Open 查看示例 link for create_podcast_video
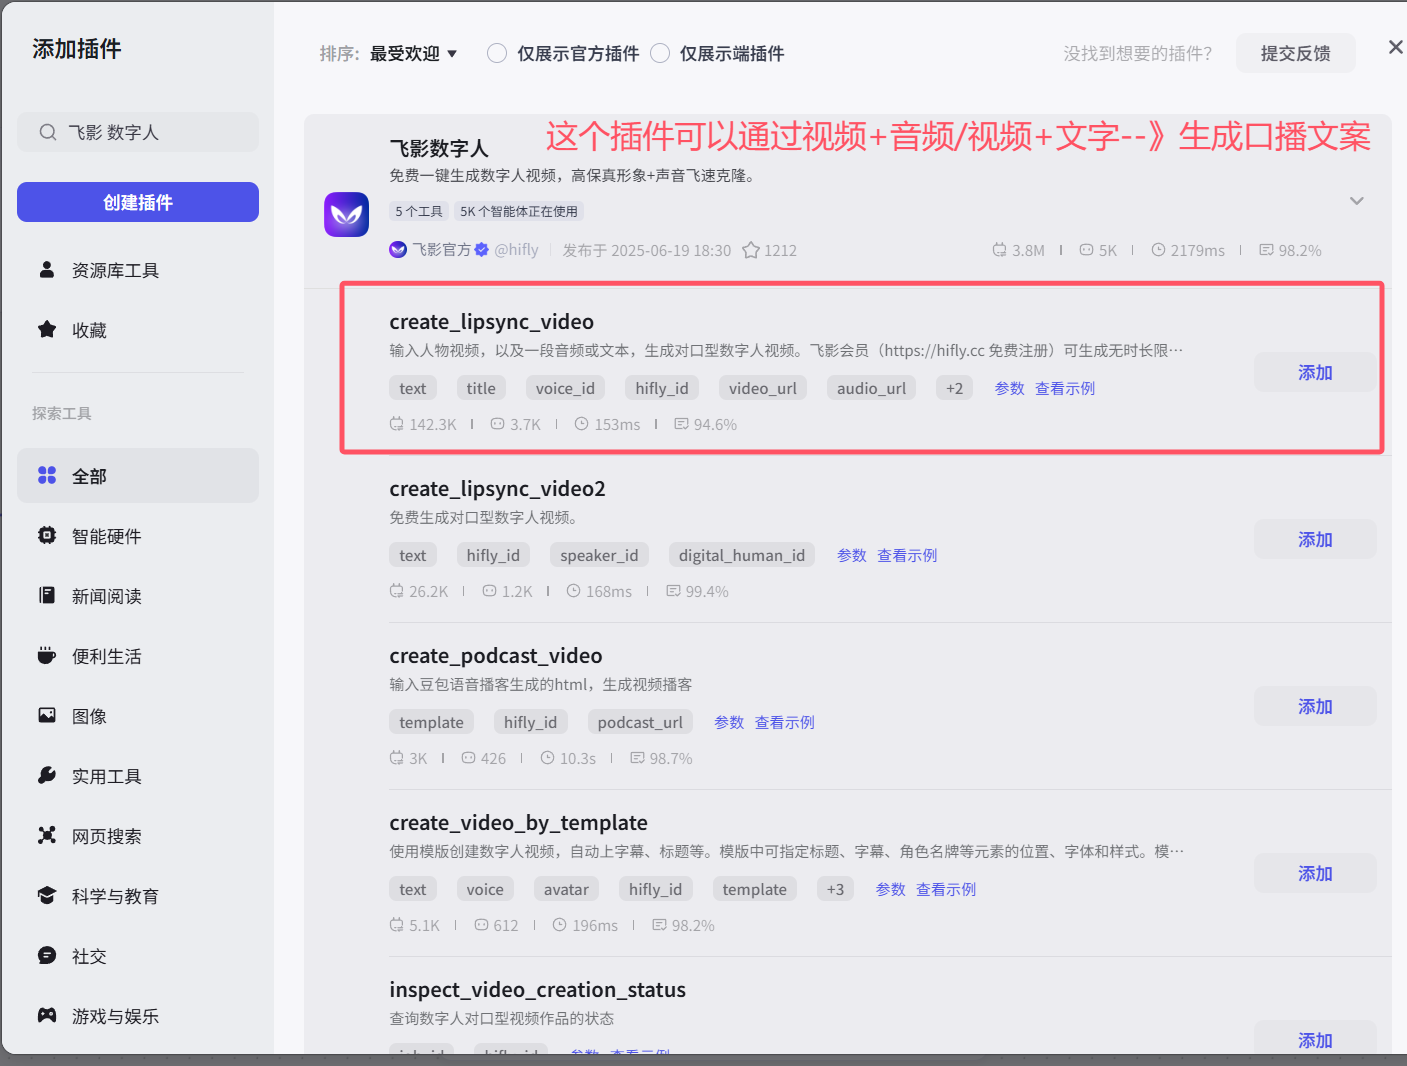Viewport: 1407px width, 1066px height. point(785,722)
